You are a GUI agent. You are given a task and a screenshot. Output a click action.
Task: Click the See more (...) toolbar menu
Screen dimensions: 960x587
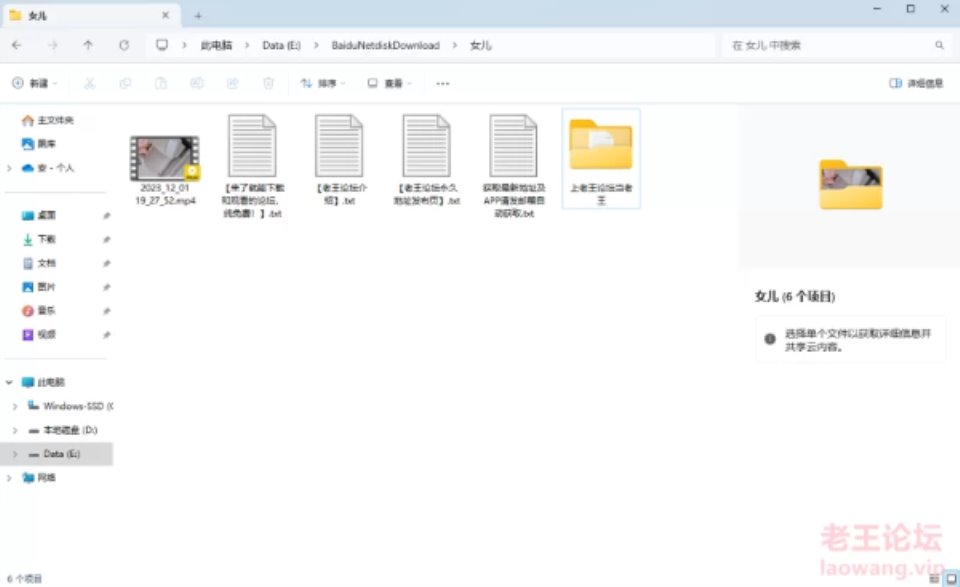tap(443, 83)
